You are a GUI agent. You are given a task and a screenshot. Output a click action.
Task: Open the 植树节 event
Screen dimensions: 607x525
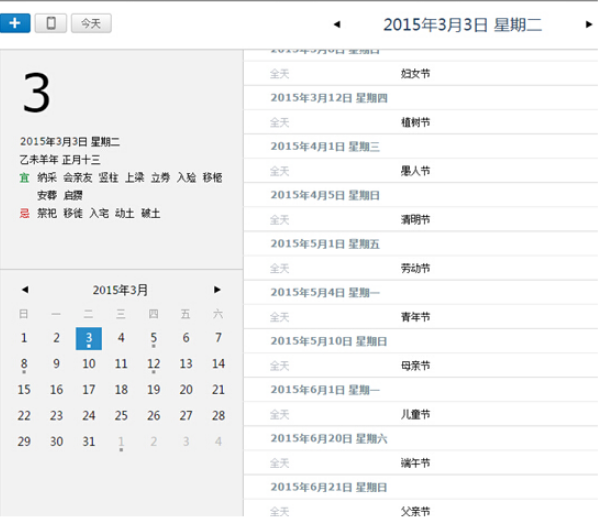tap(415, 122)
